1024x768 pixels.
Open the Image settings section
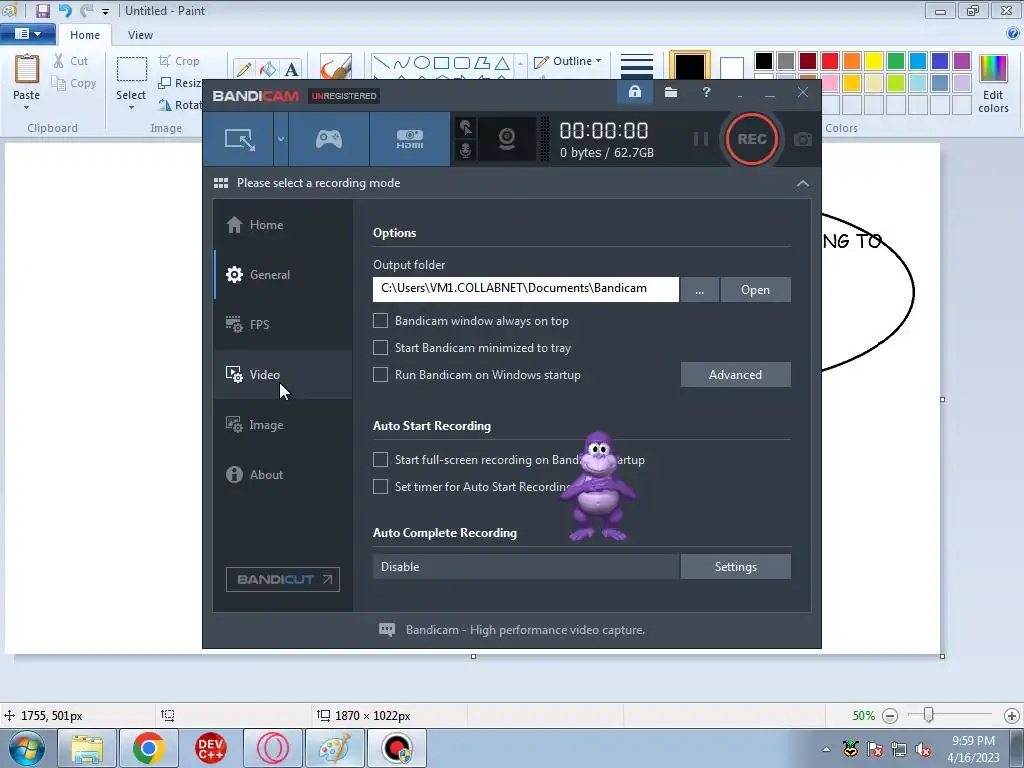(x=283, y=425)
